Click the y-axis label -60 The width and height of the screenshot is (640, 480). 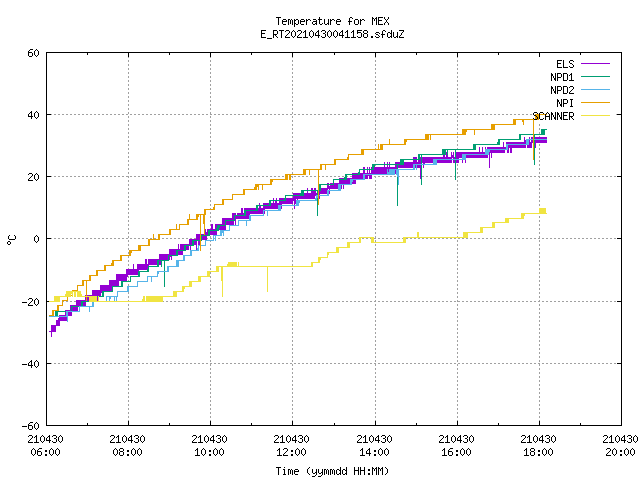pyautogui.click(x=31, y=426)
